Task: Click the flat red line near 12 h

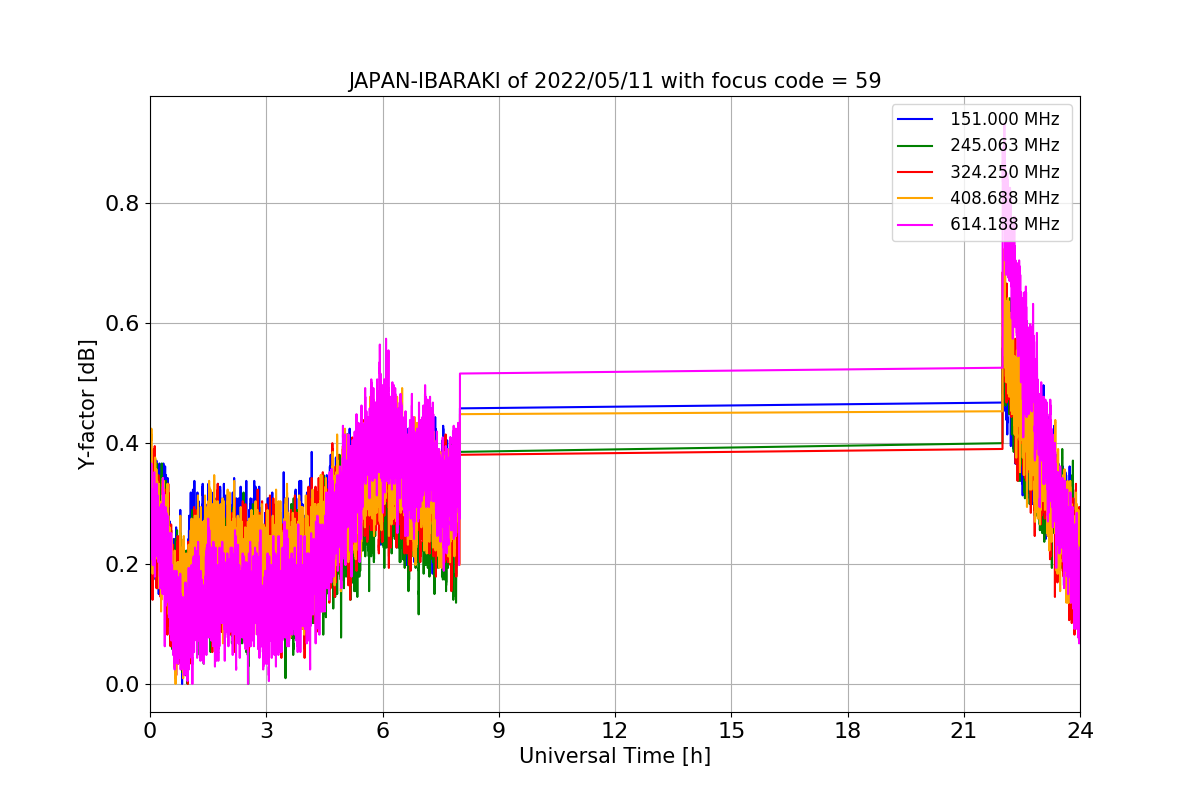Action: [x=615, y=452]
